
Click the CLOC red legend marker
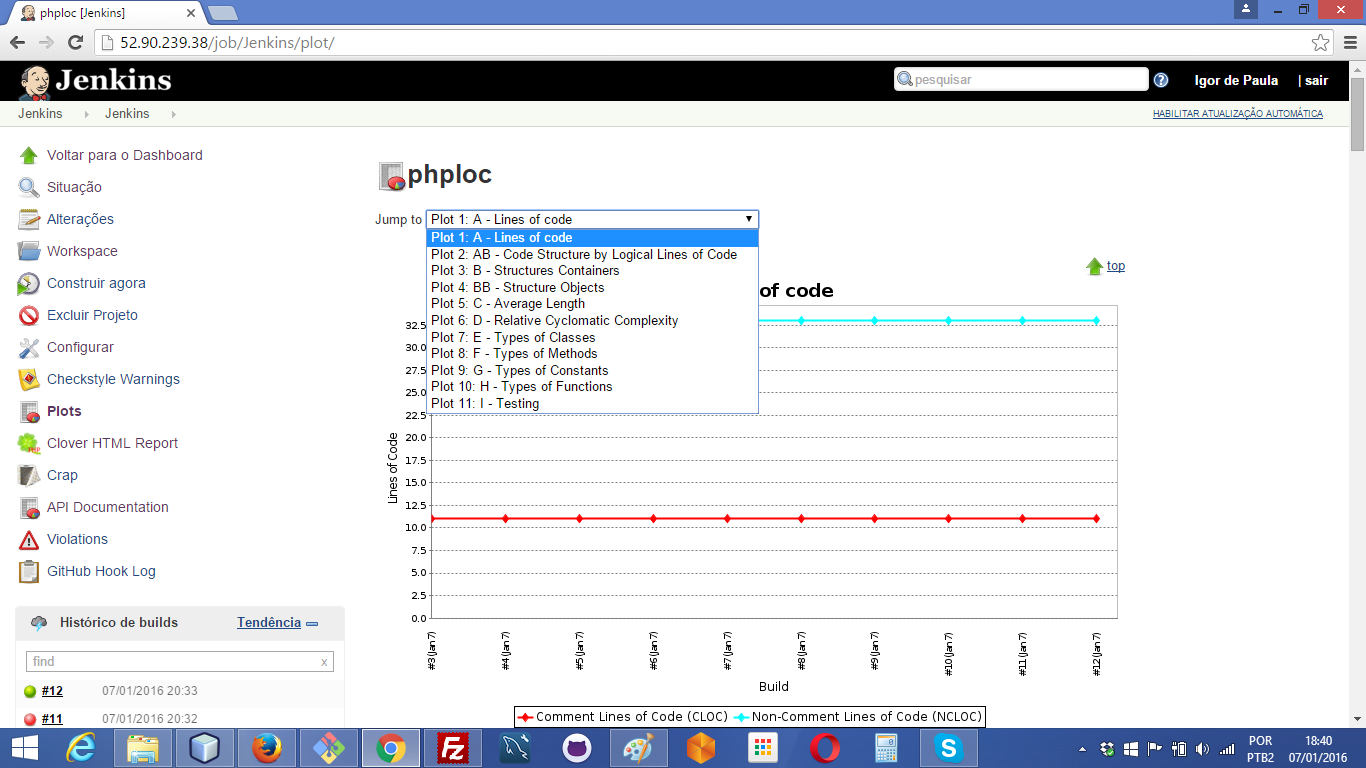pos(525,717)
